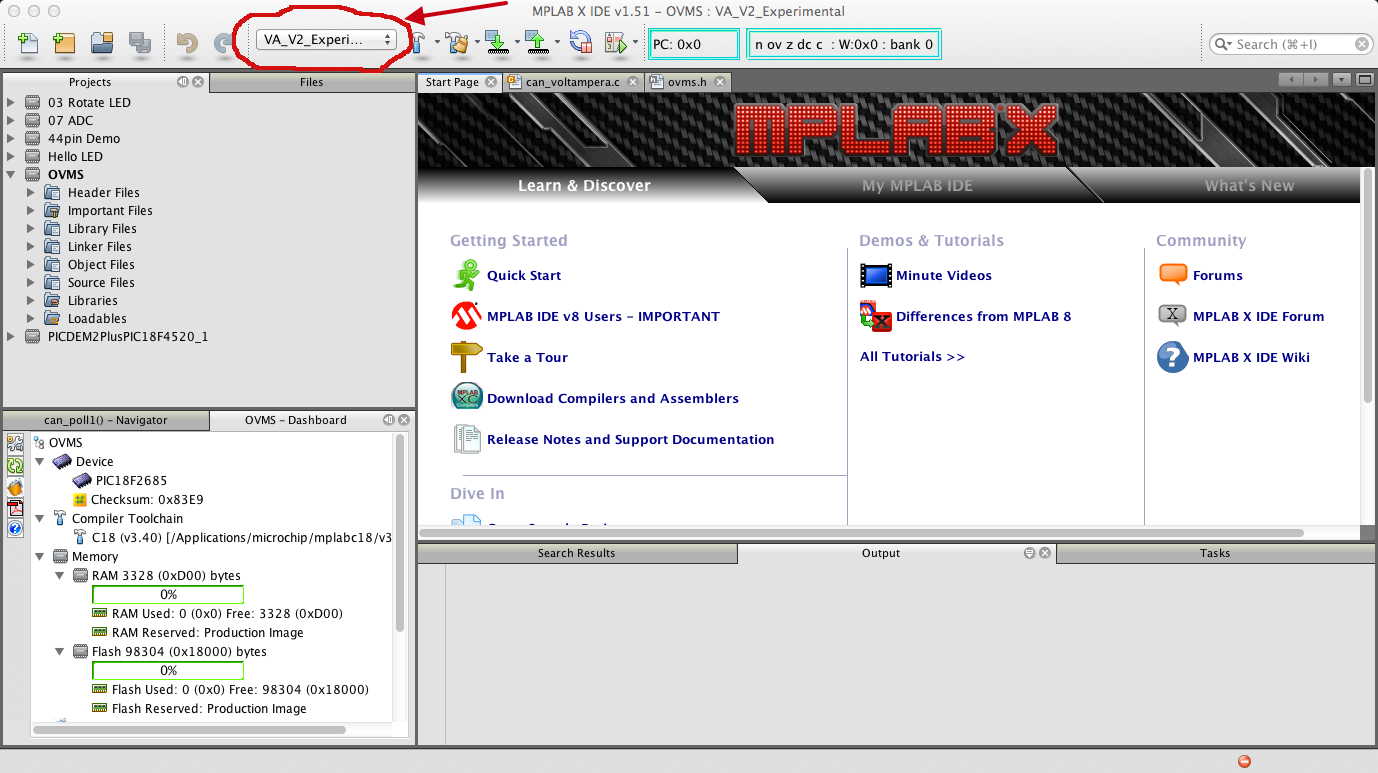This screenshot has width=1378, height=773.
Task: Switch to the can_voltampera.c tab
Action: [574, 82]
